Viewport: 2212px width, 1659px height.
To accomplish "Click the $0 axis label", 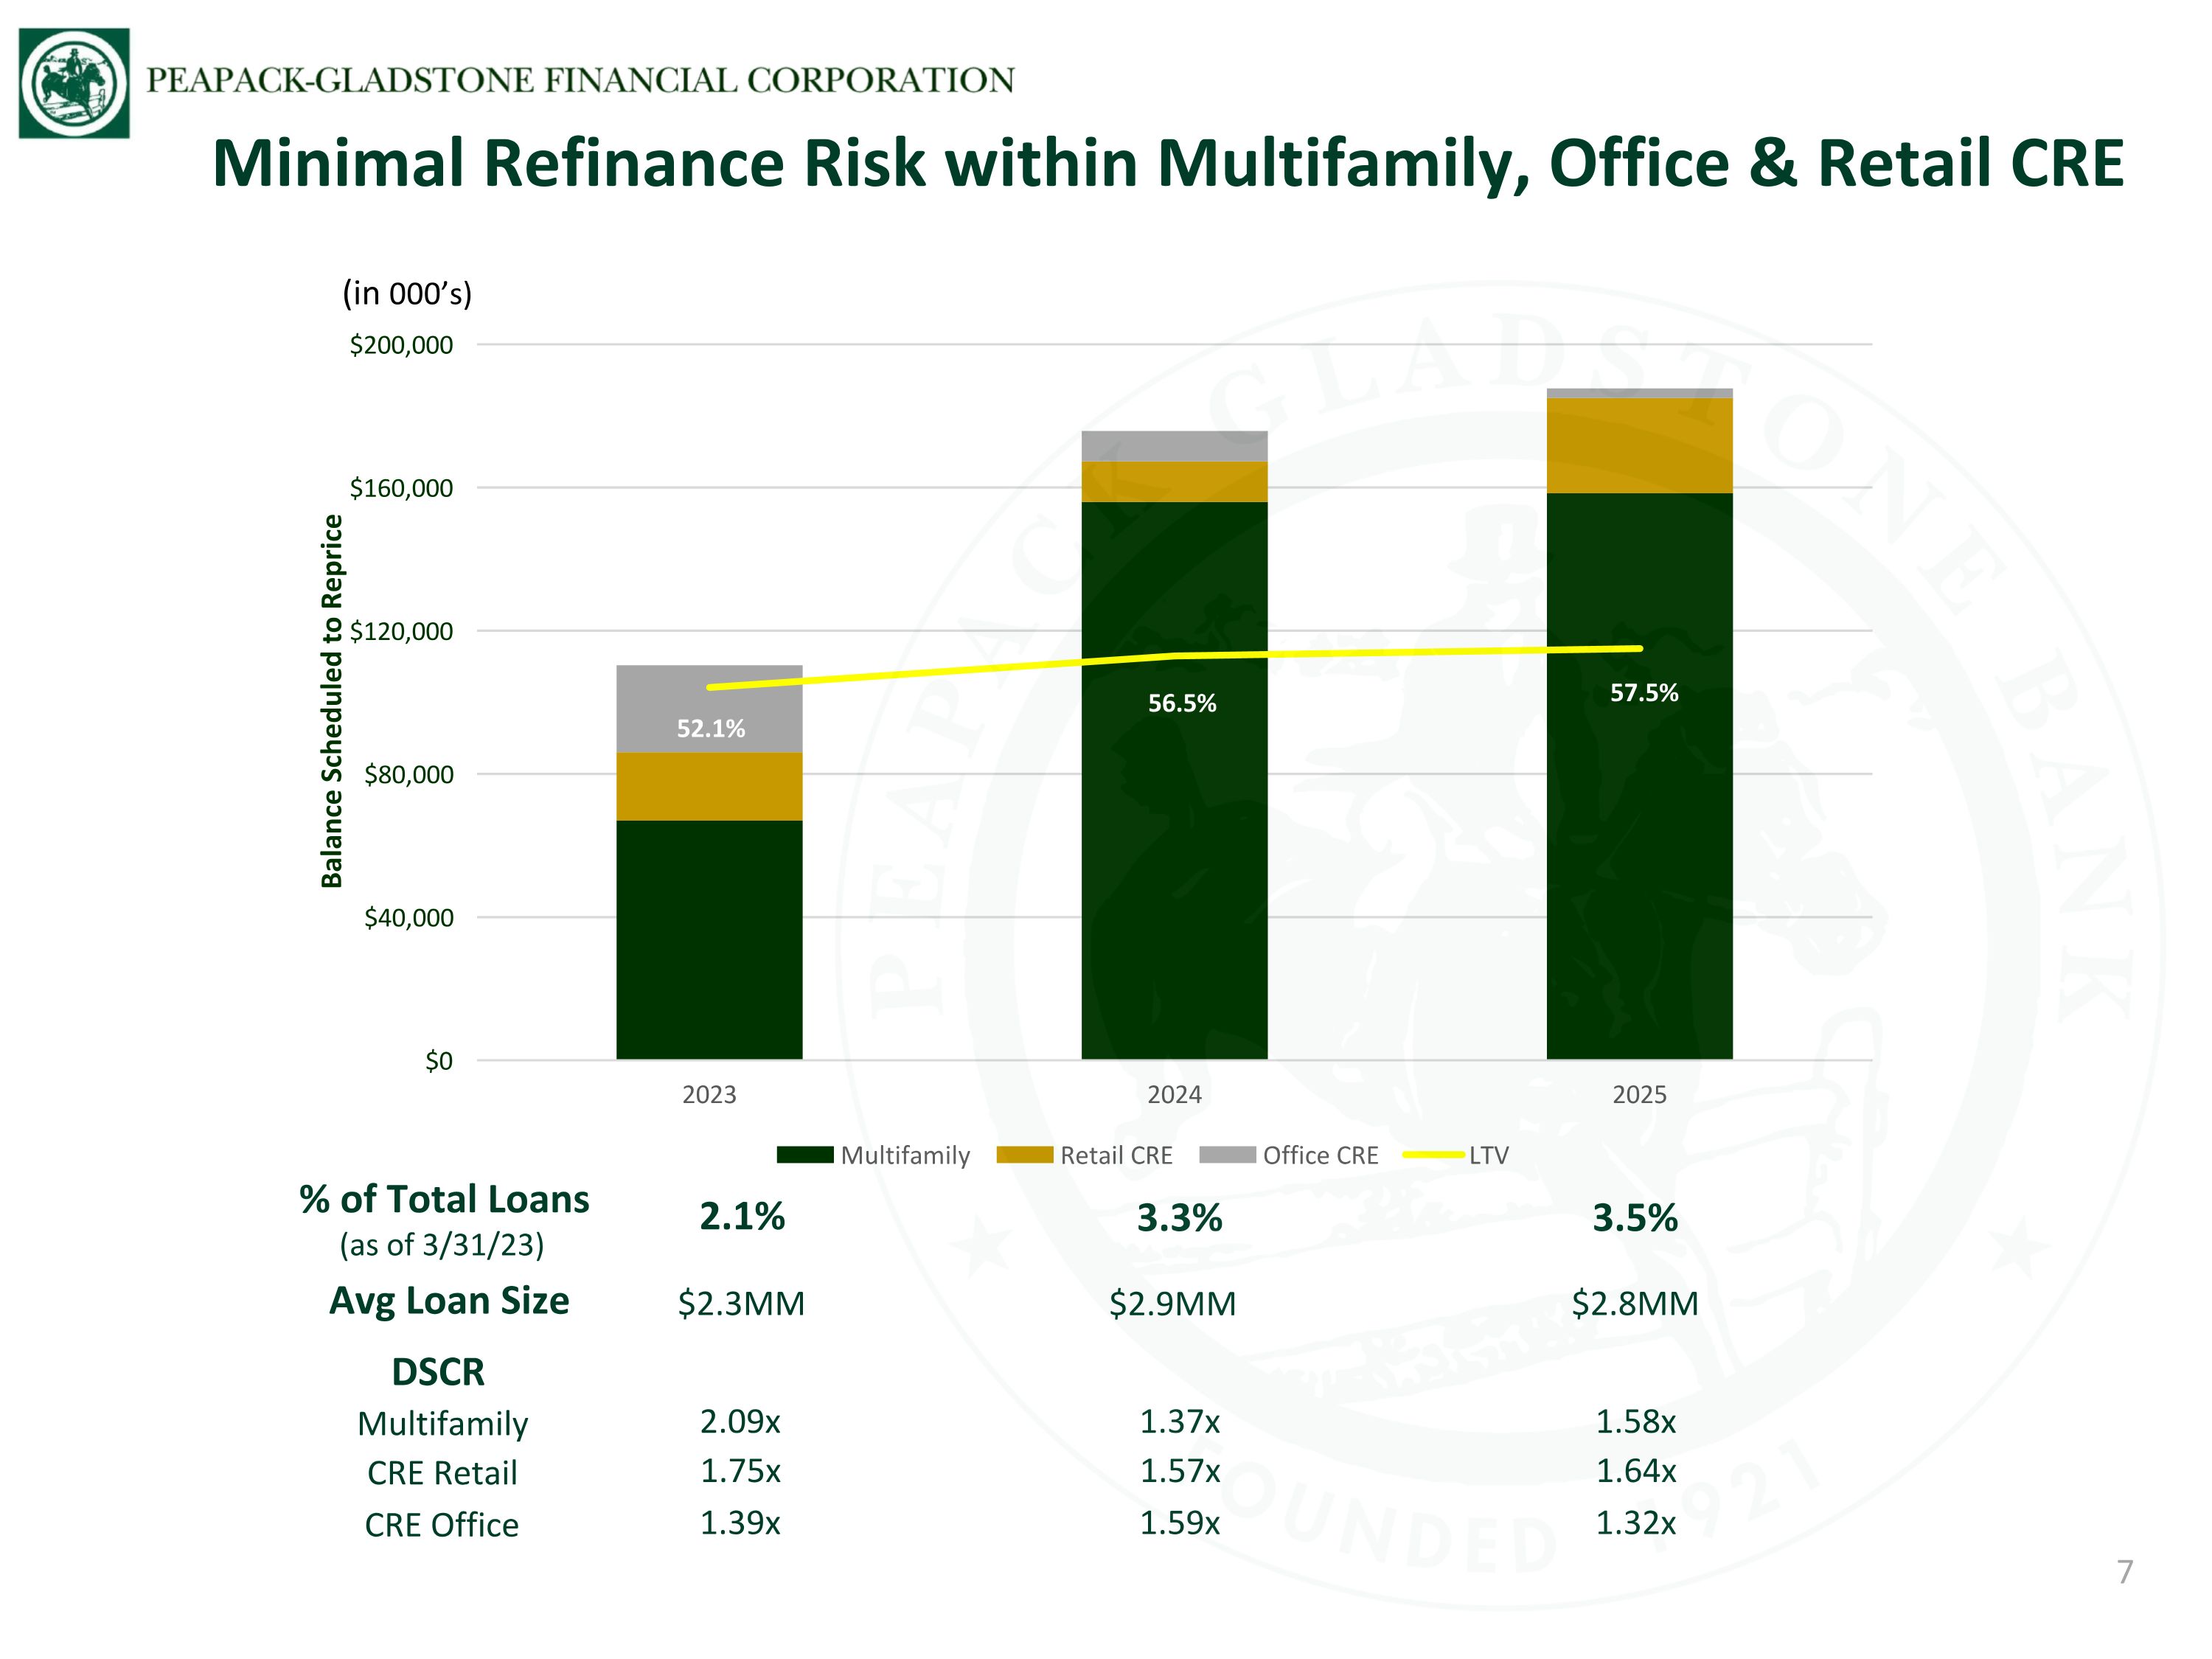I will coord(439,1061).
